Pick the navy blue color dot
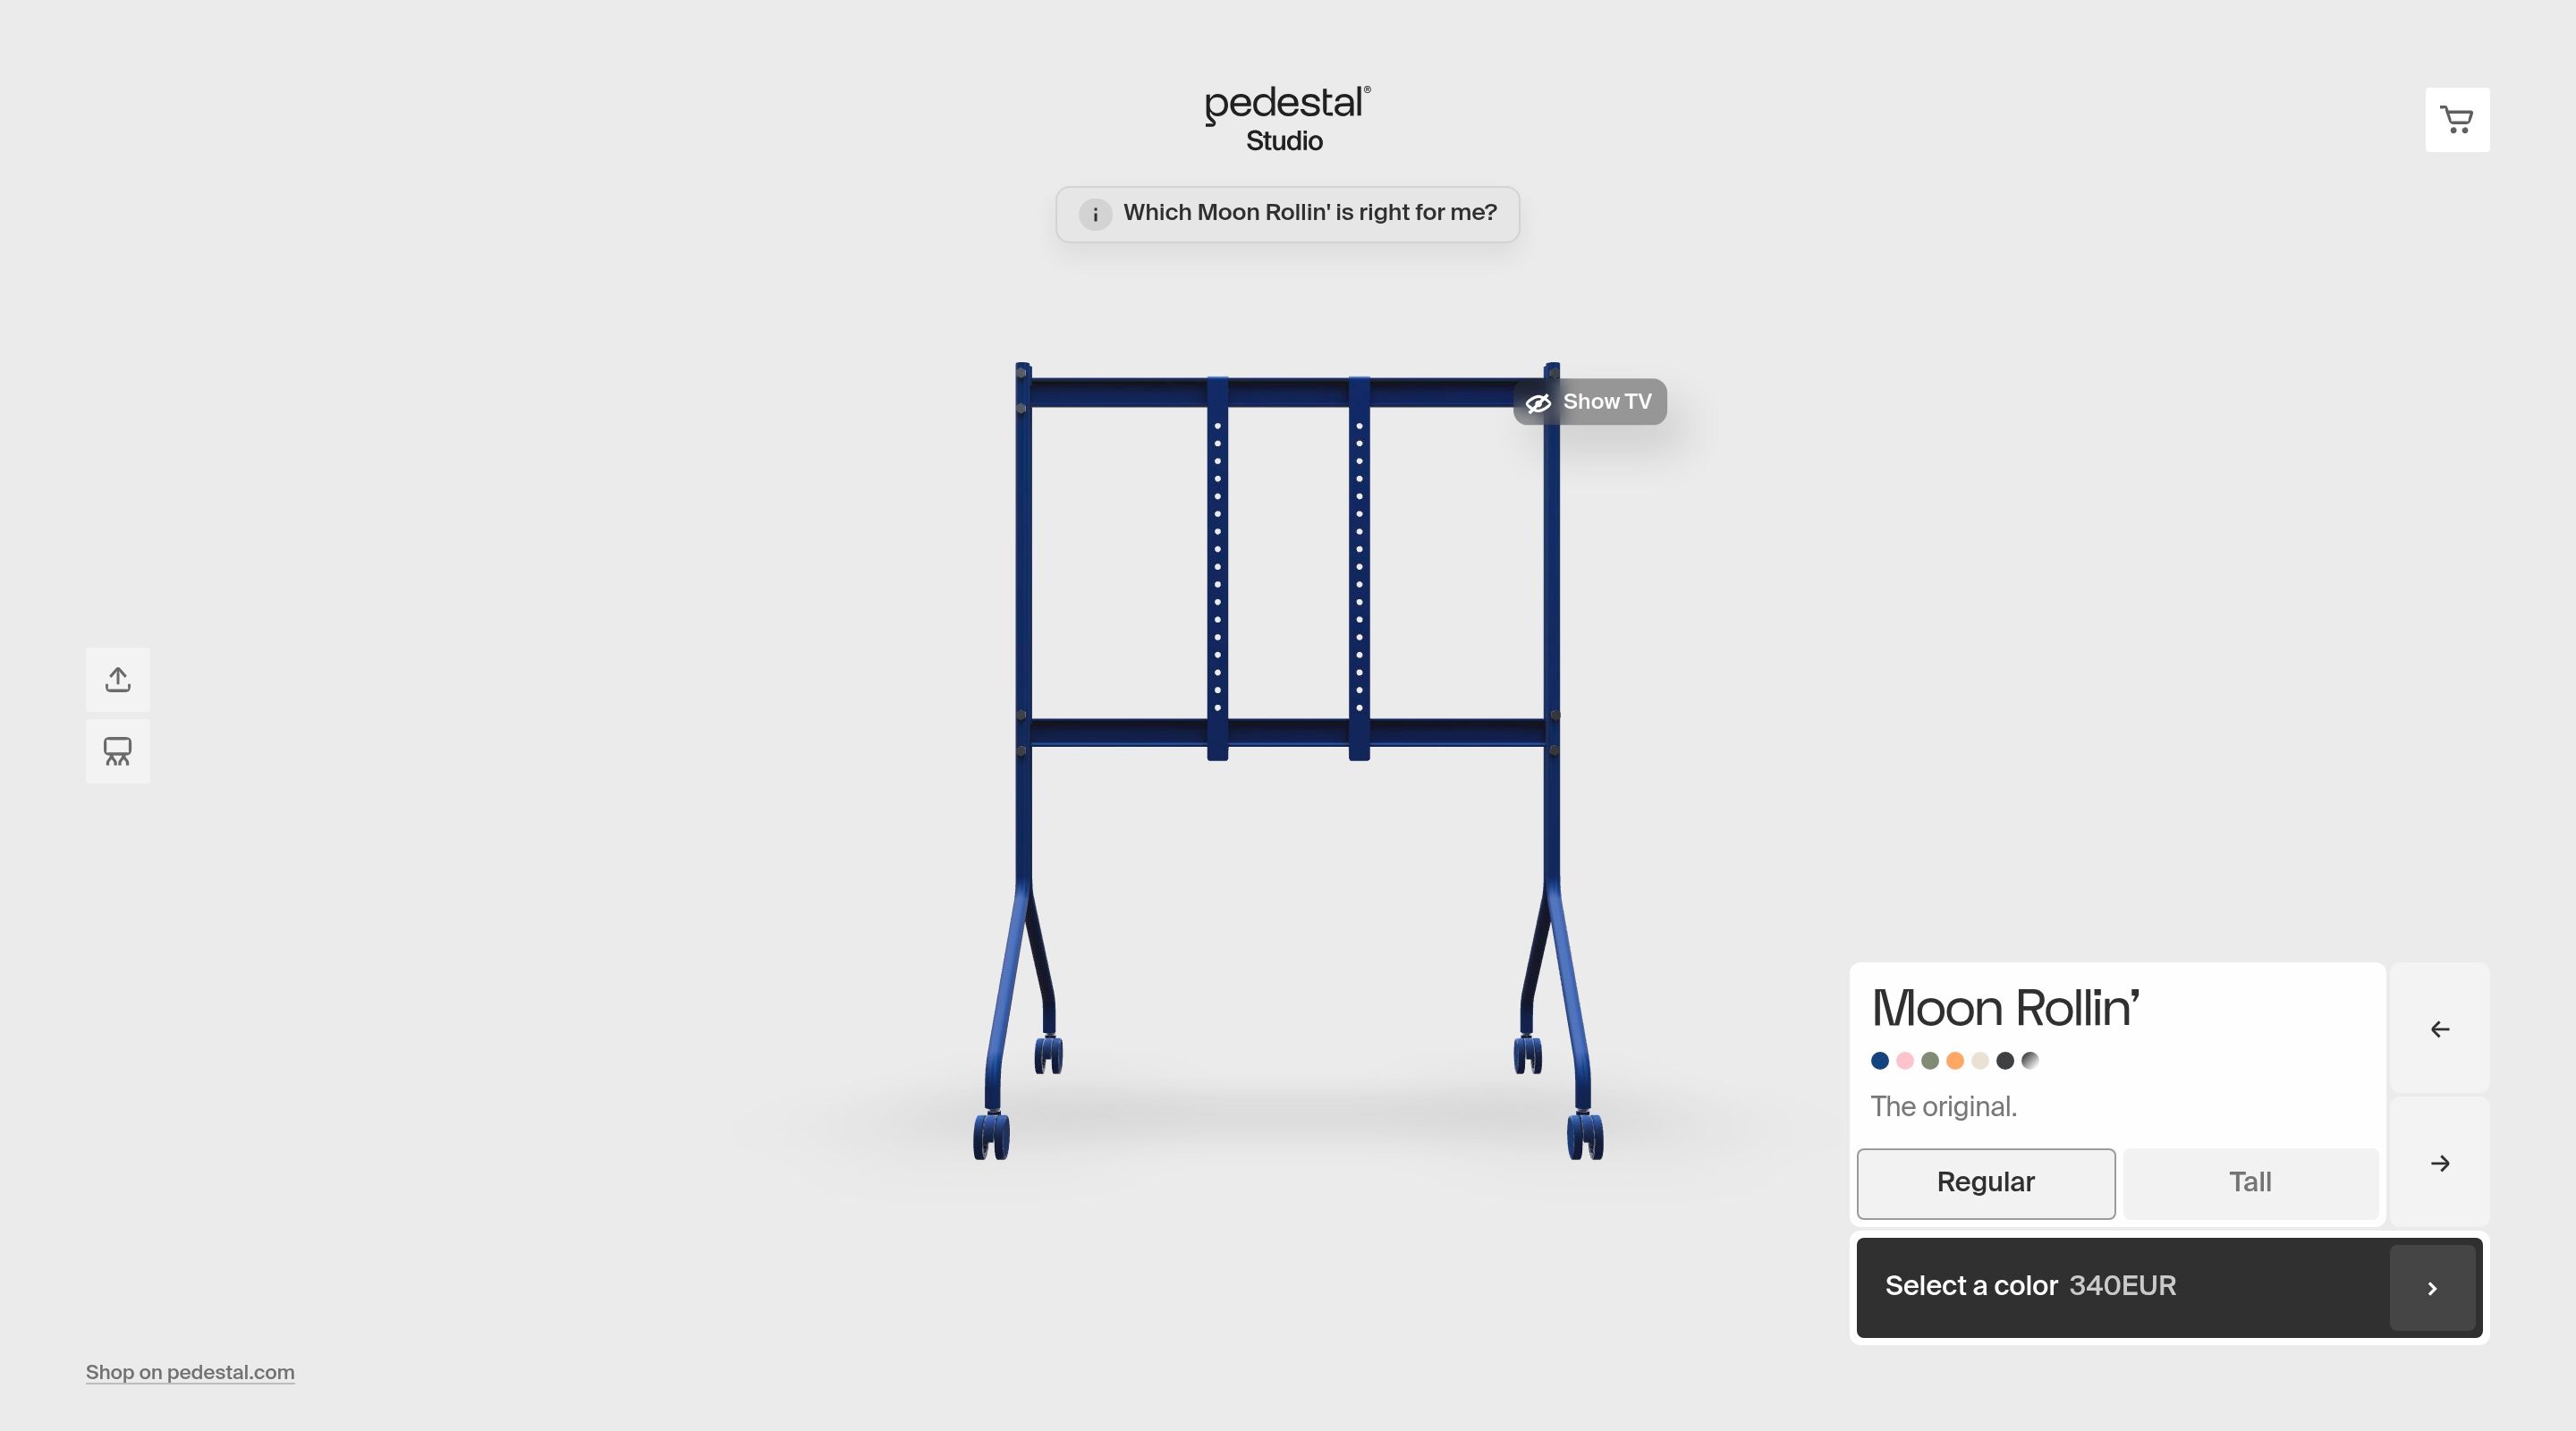 (1880, 1061)
